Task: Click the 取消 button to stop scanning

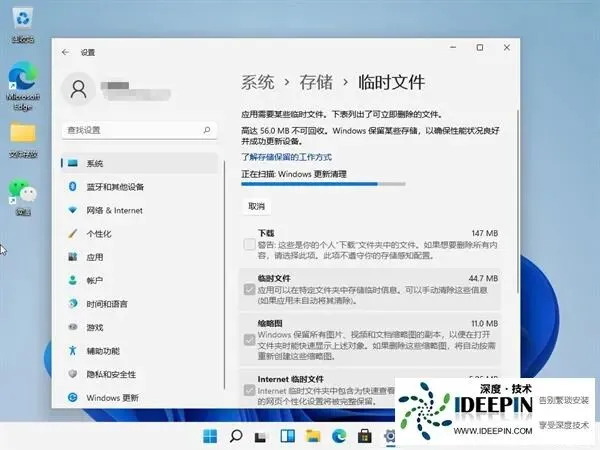Action: pos(256,206)
